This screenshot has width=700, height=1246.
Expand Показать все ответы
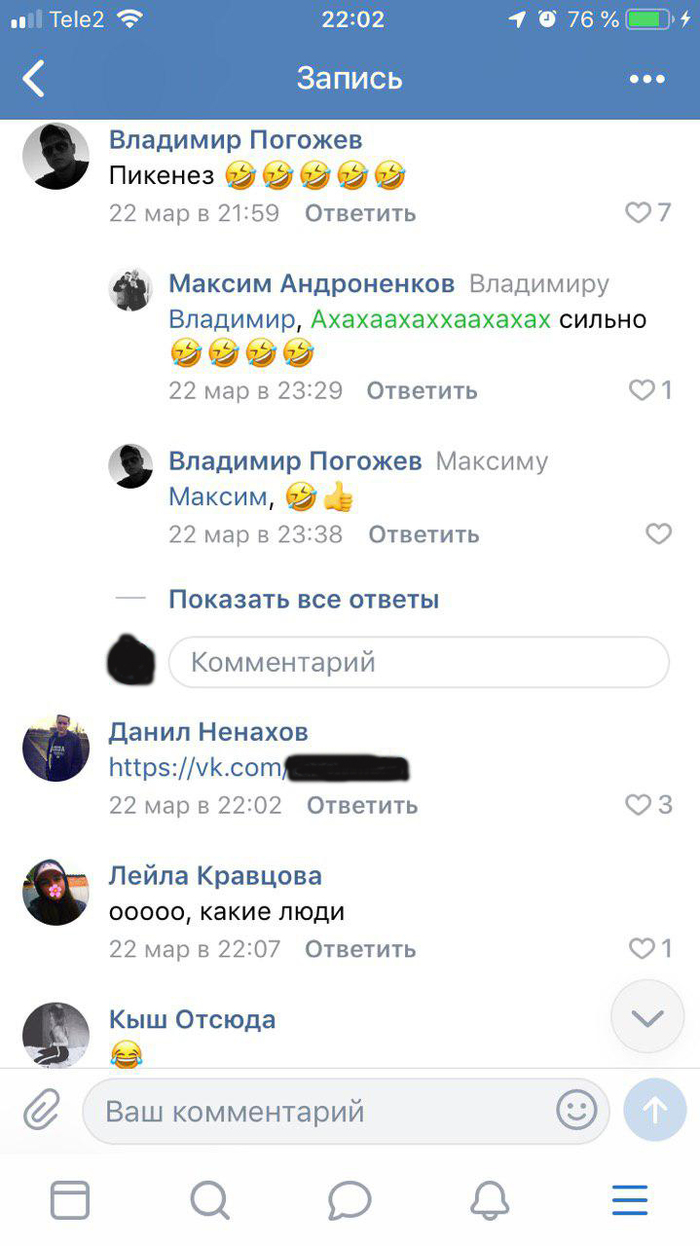(303, 599)
